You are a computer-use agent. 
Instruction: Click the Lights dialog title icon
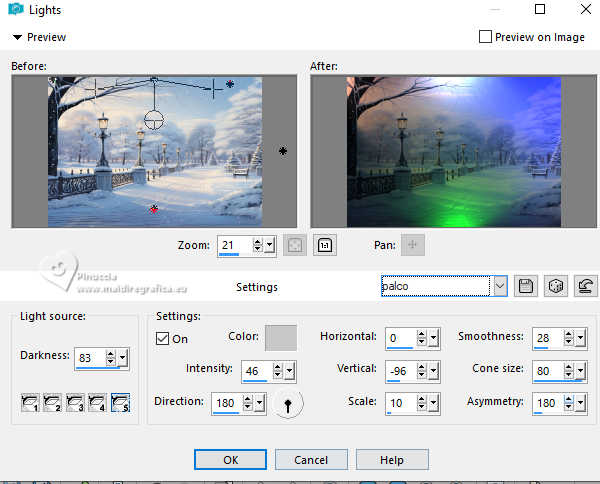[16, 9]
